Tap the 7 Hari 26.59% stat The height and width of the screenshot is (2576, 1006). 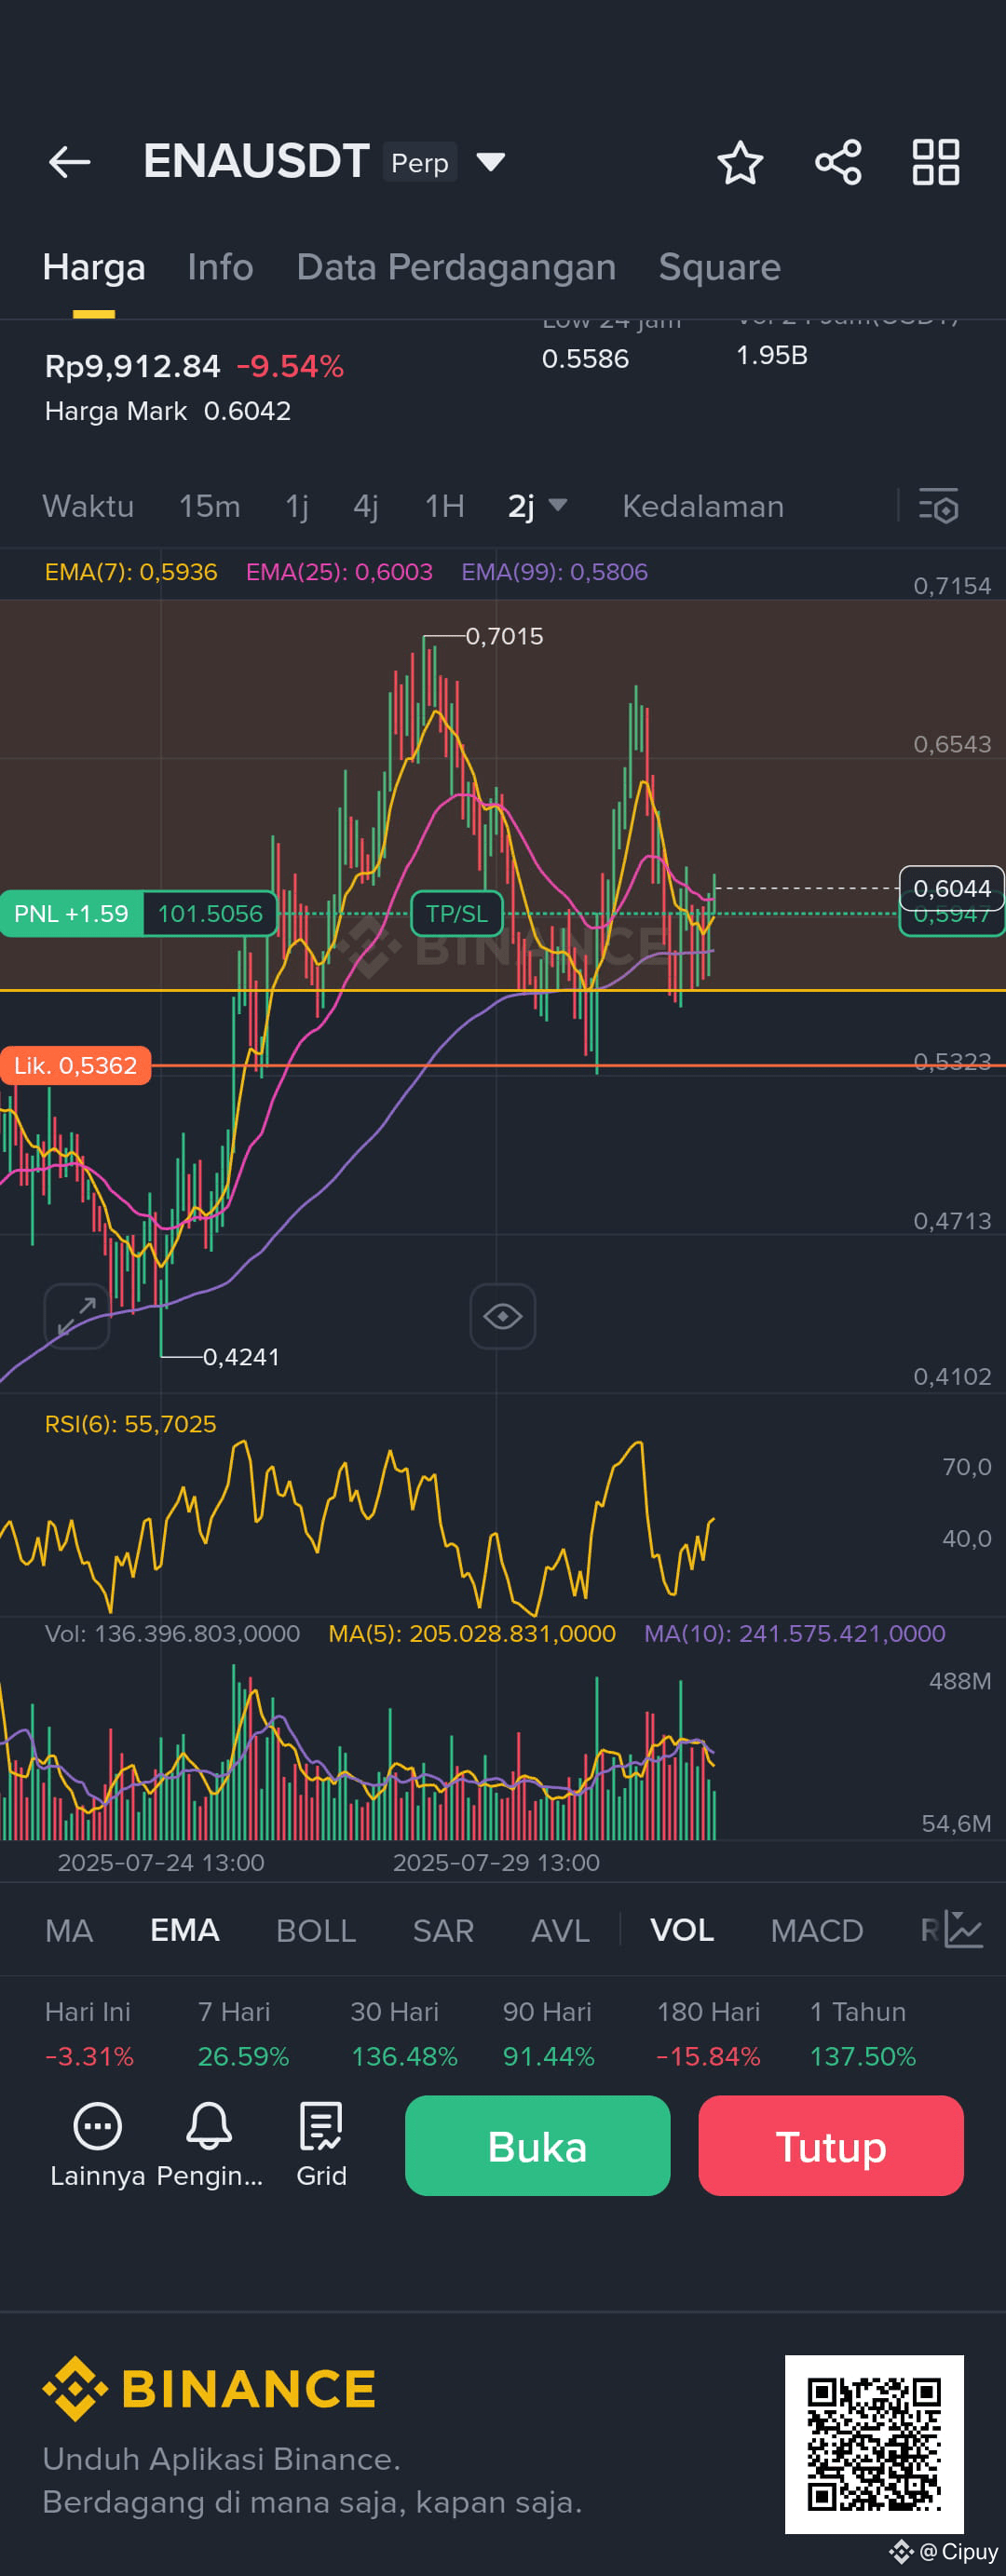[x=243, y=2033]
